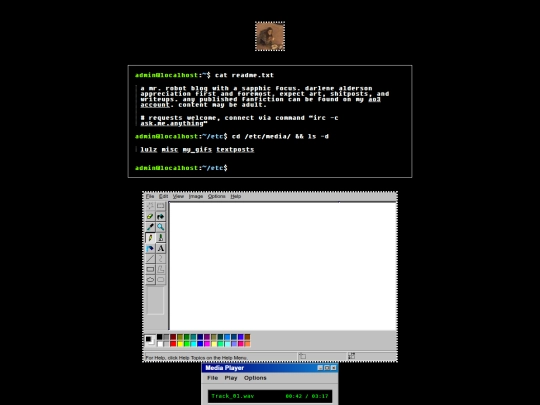Viewport: 540px width, 405px height.
Task: Open the Paint View menu
Action: (x=178, y=196)
